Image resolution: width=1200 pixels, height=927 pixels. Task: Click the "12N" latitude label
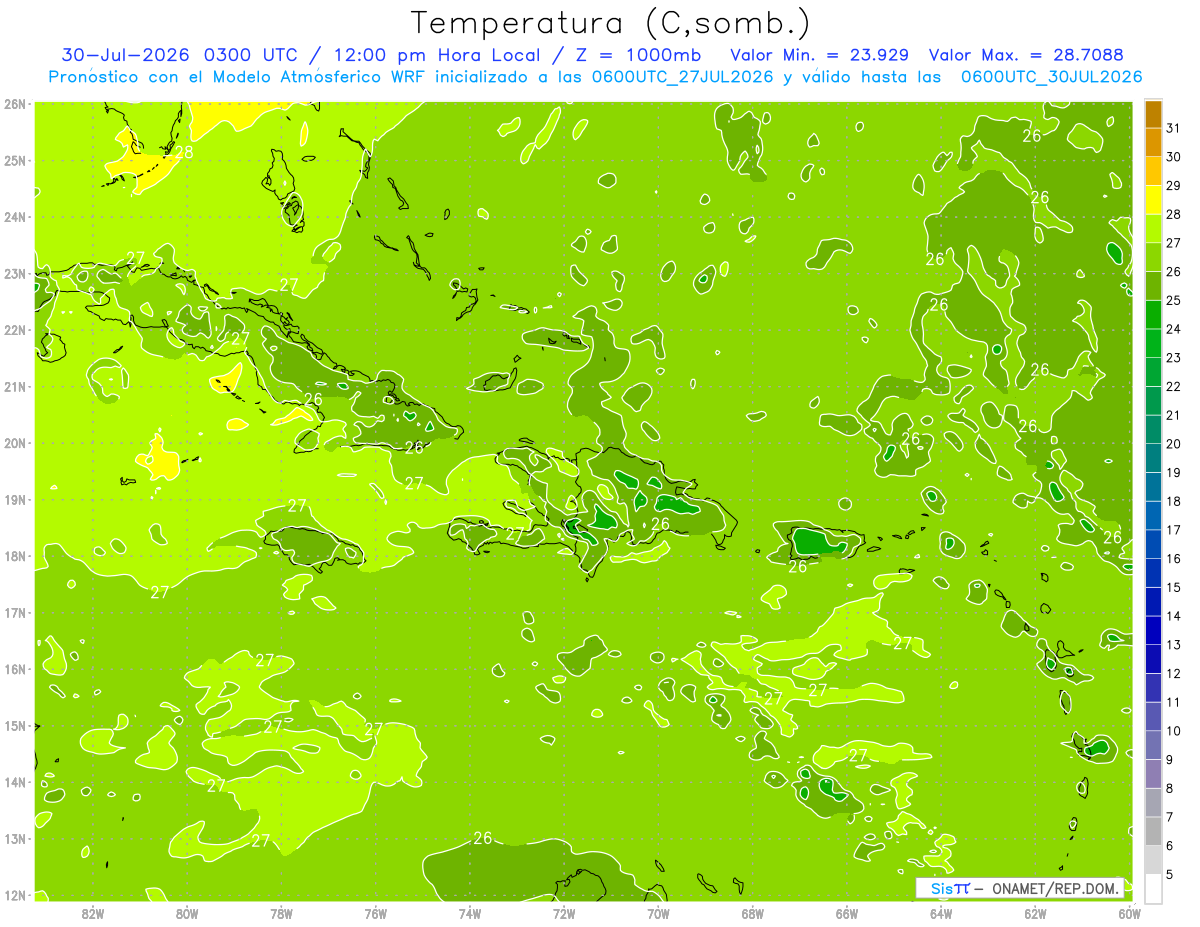click(x=14, y=895)
